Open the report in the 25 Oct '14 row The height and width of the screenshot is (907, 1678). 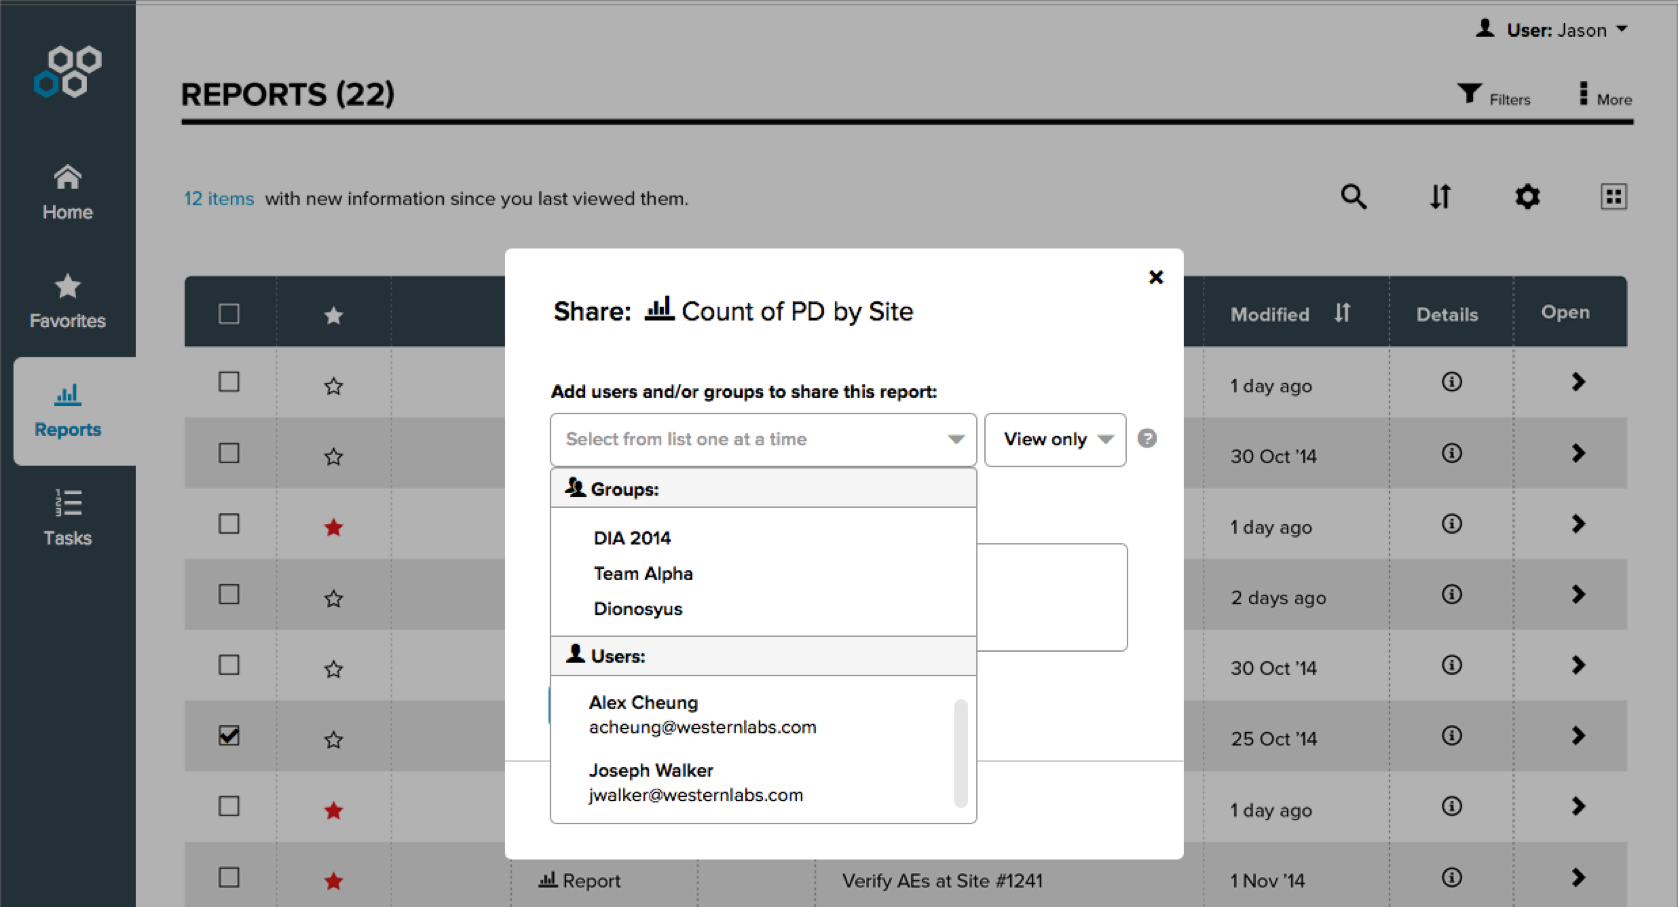tap(1578, 735)
